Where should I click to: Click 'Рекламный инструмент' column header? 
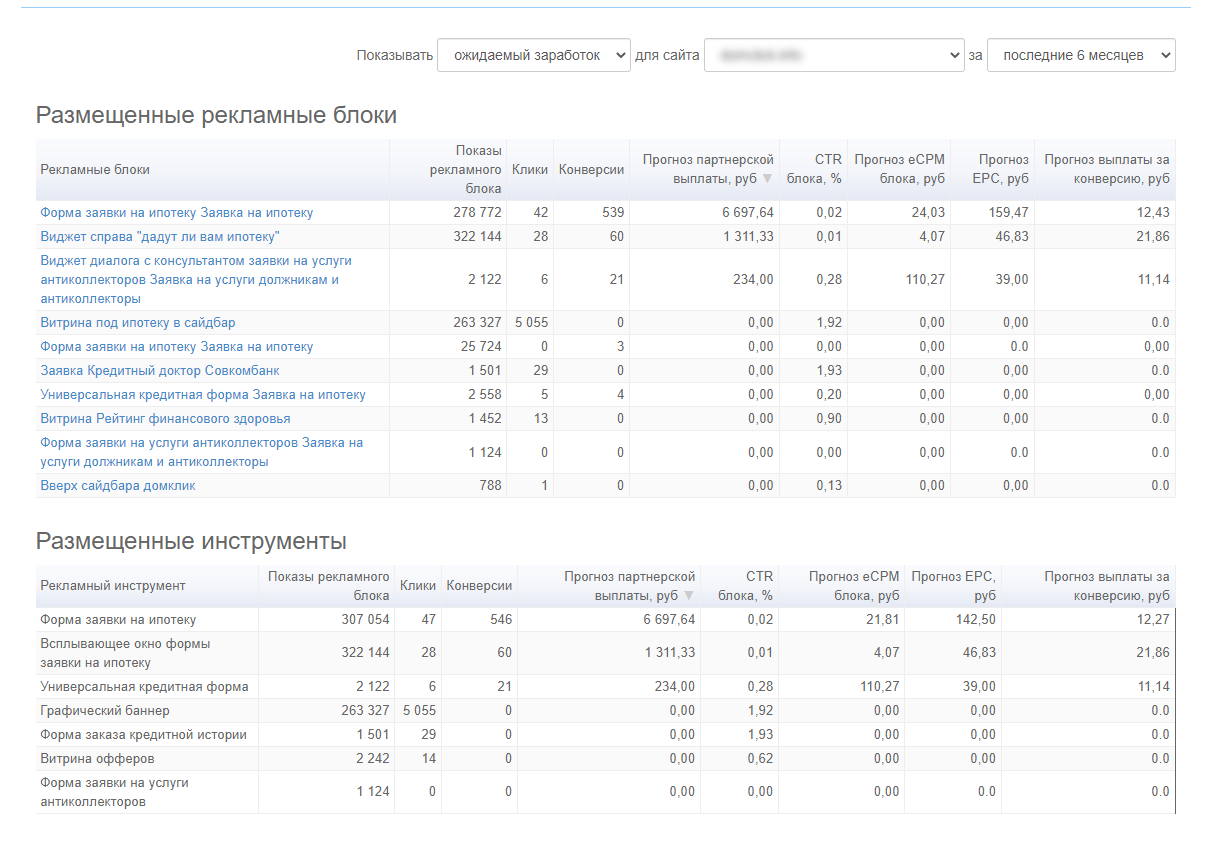(x=113, y=586)
